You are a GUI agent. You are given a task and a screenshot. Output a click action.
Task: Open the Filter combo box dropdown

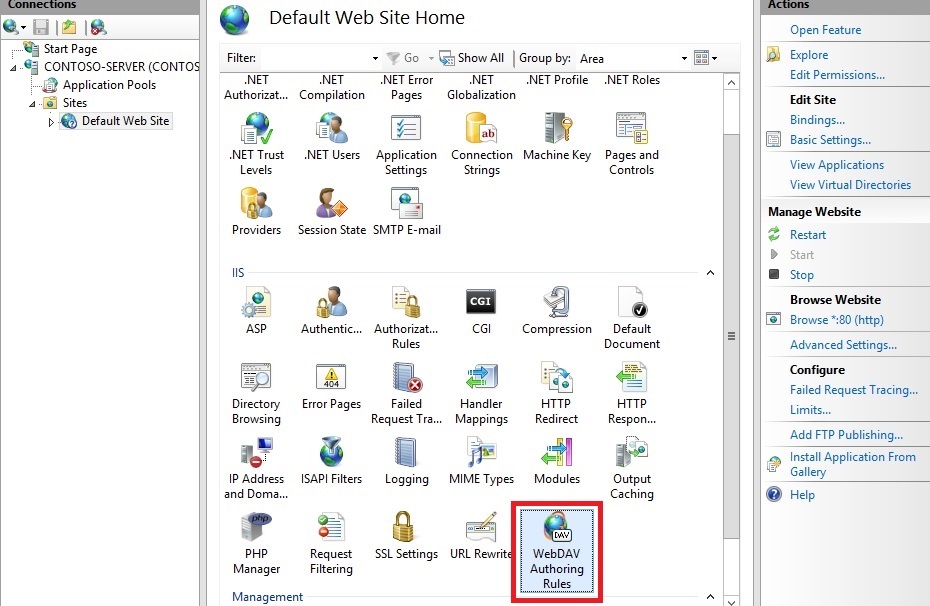pyautogui.click(x=375, y=58)
